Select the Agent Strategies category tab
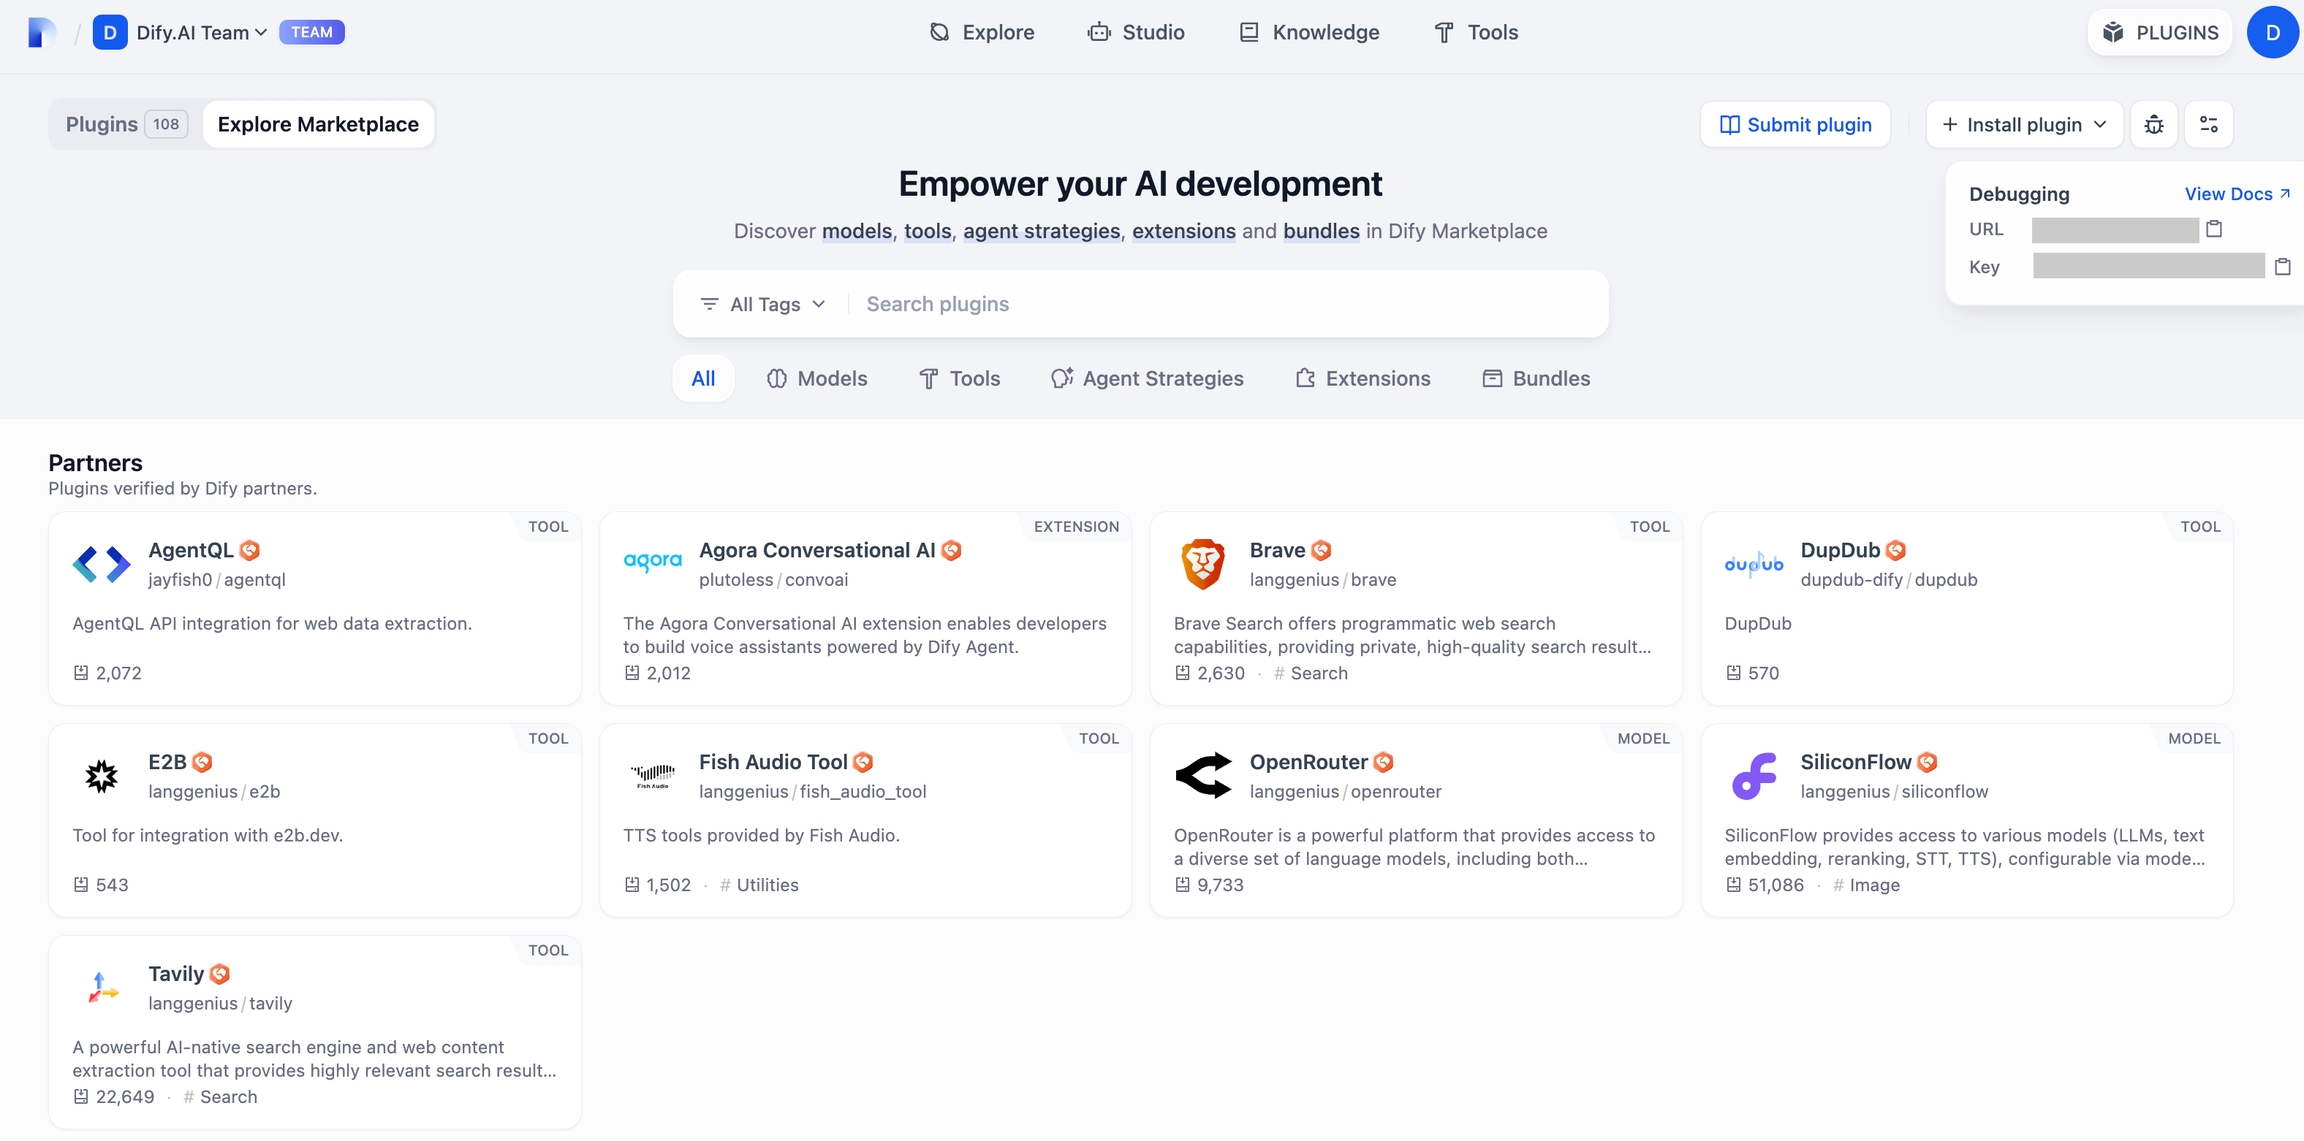This screenshot has width=2304, height=1141. point(1147,378)
